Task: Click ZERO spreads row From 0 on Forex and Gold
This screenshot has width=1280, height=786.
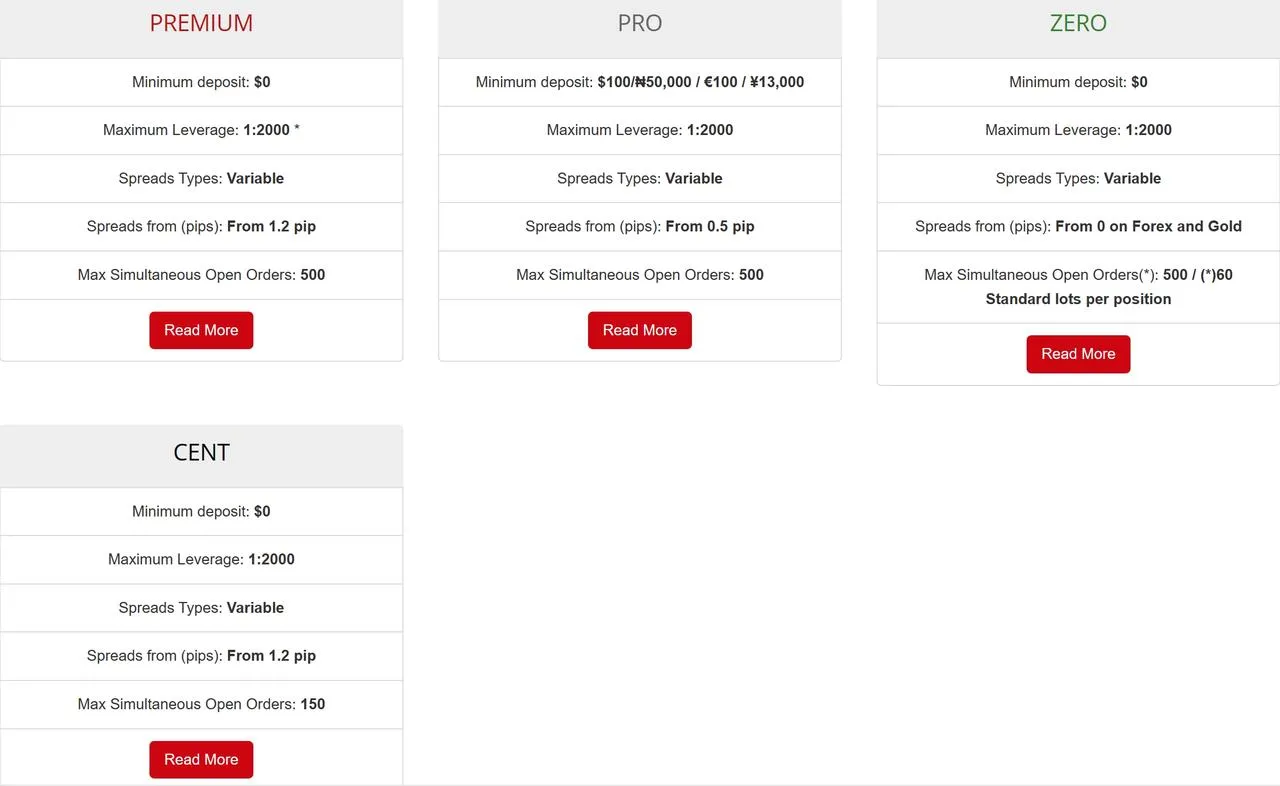Action: pyautogui.click(x=1078, y=226)
